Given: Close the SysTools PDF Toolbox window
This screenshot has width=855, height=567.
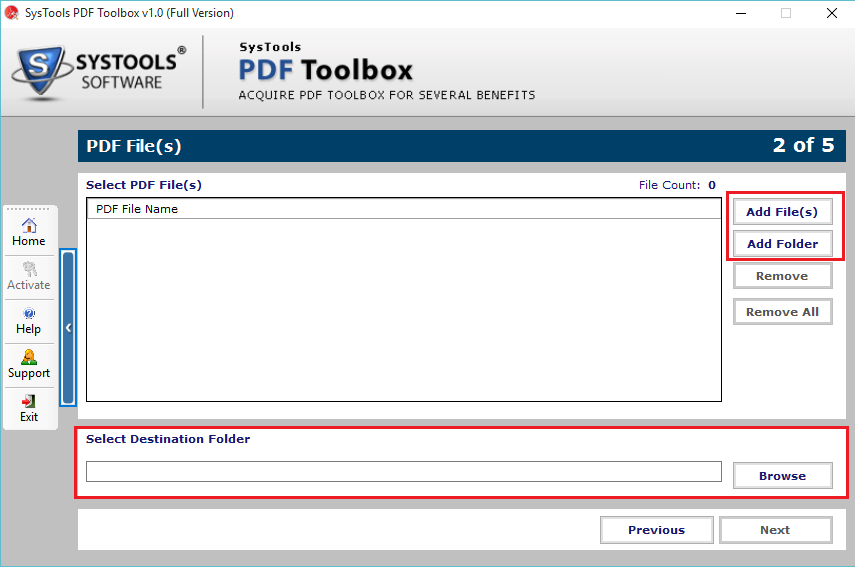Looking at the screenshot, I should click(832, 13).
